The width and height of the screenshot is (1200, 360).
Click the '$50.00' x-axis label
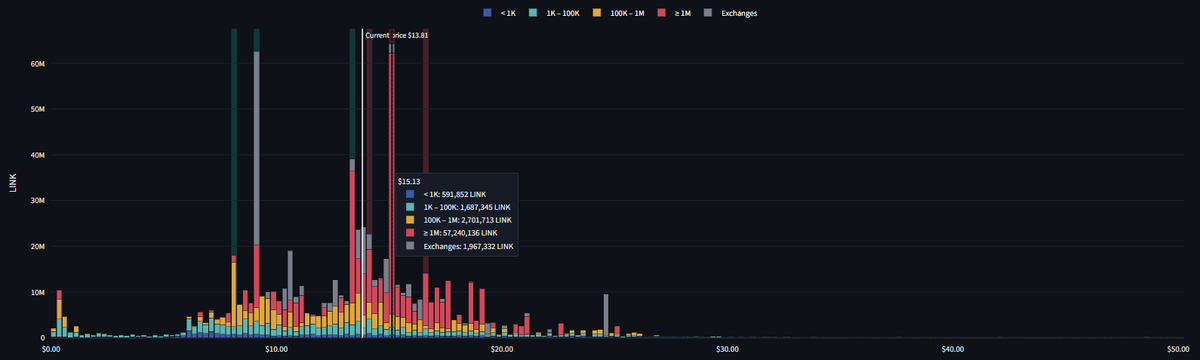(1177, 349)
